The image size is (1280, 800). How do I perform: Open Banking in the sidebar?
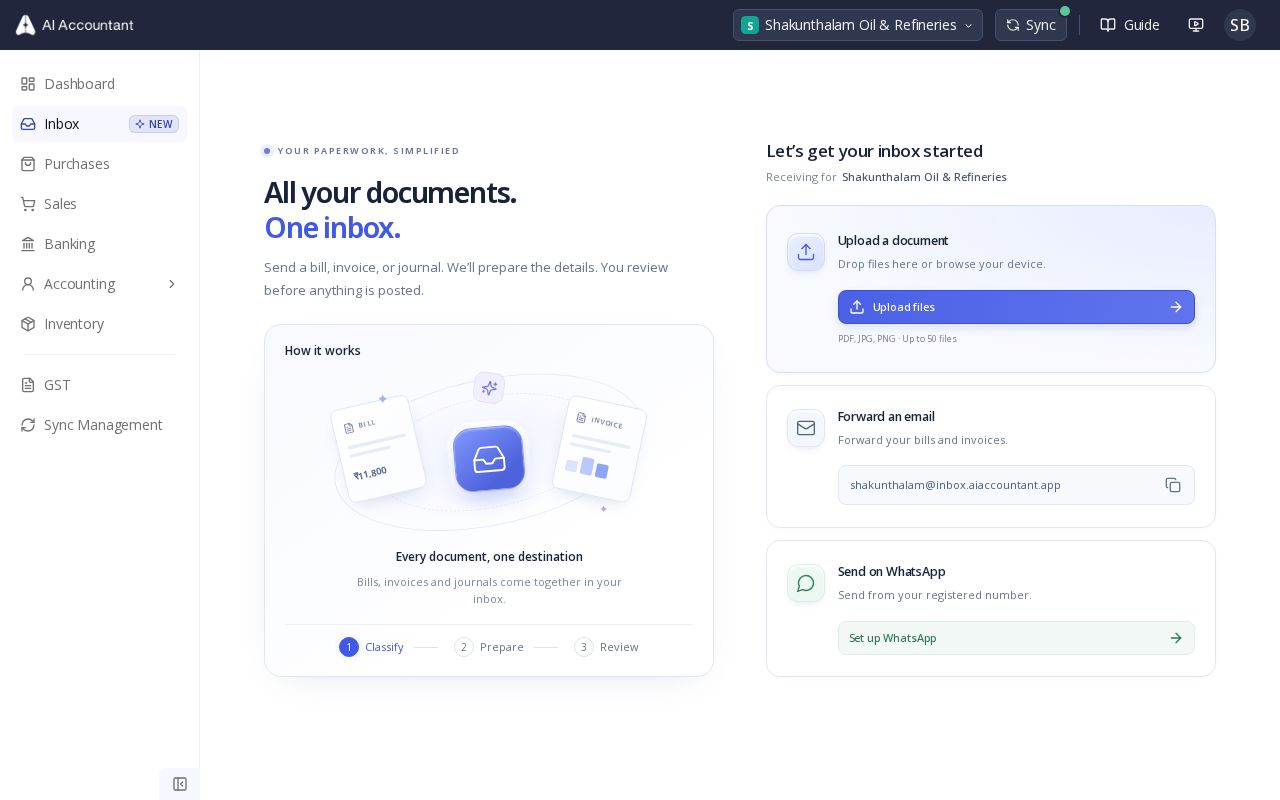[99, 244]
